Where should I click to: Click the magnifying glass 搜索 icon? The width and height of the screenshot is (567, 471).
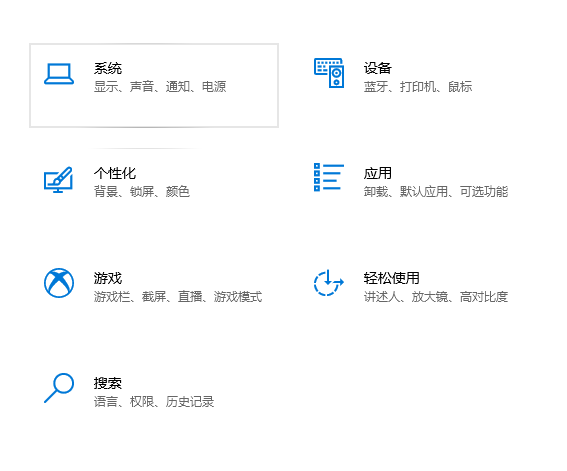[59, 387]
